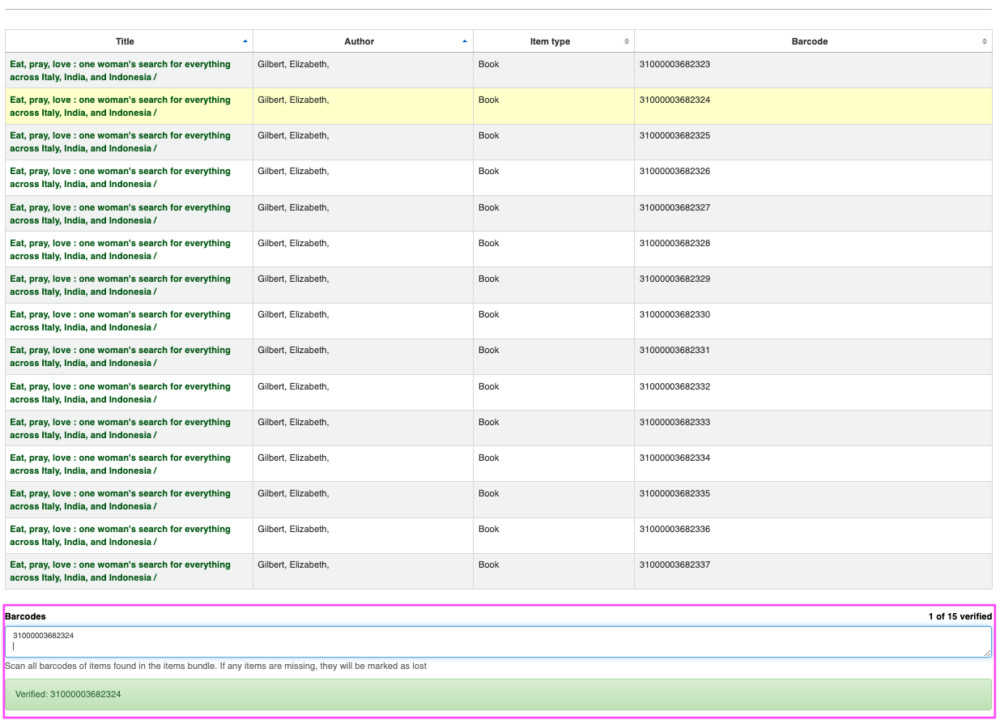Screen dimensions: 1000x724
Task: Click "Book" item type in row 31000003682333
Action: [x=489, y=423]
